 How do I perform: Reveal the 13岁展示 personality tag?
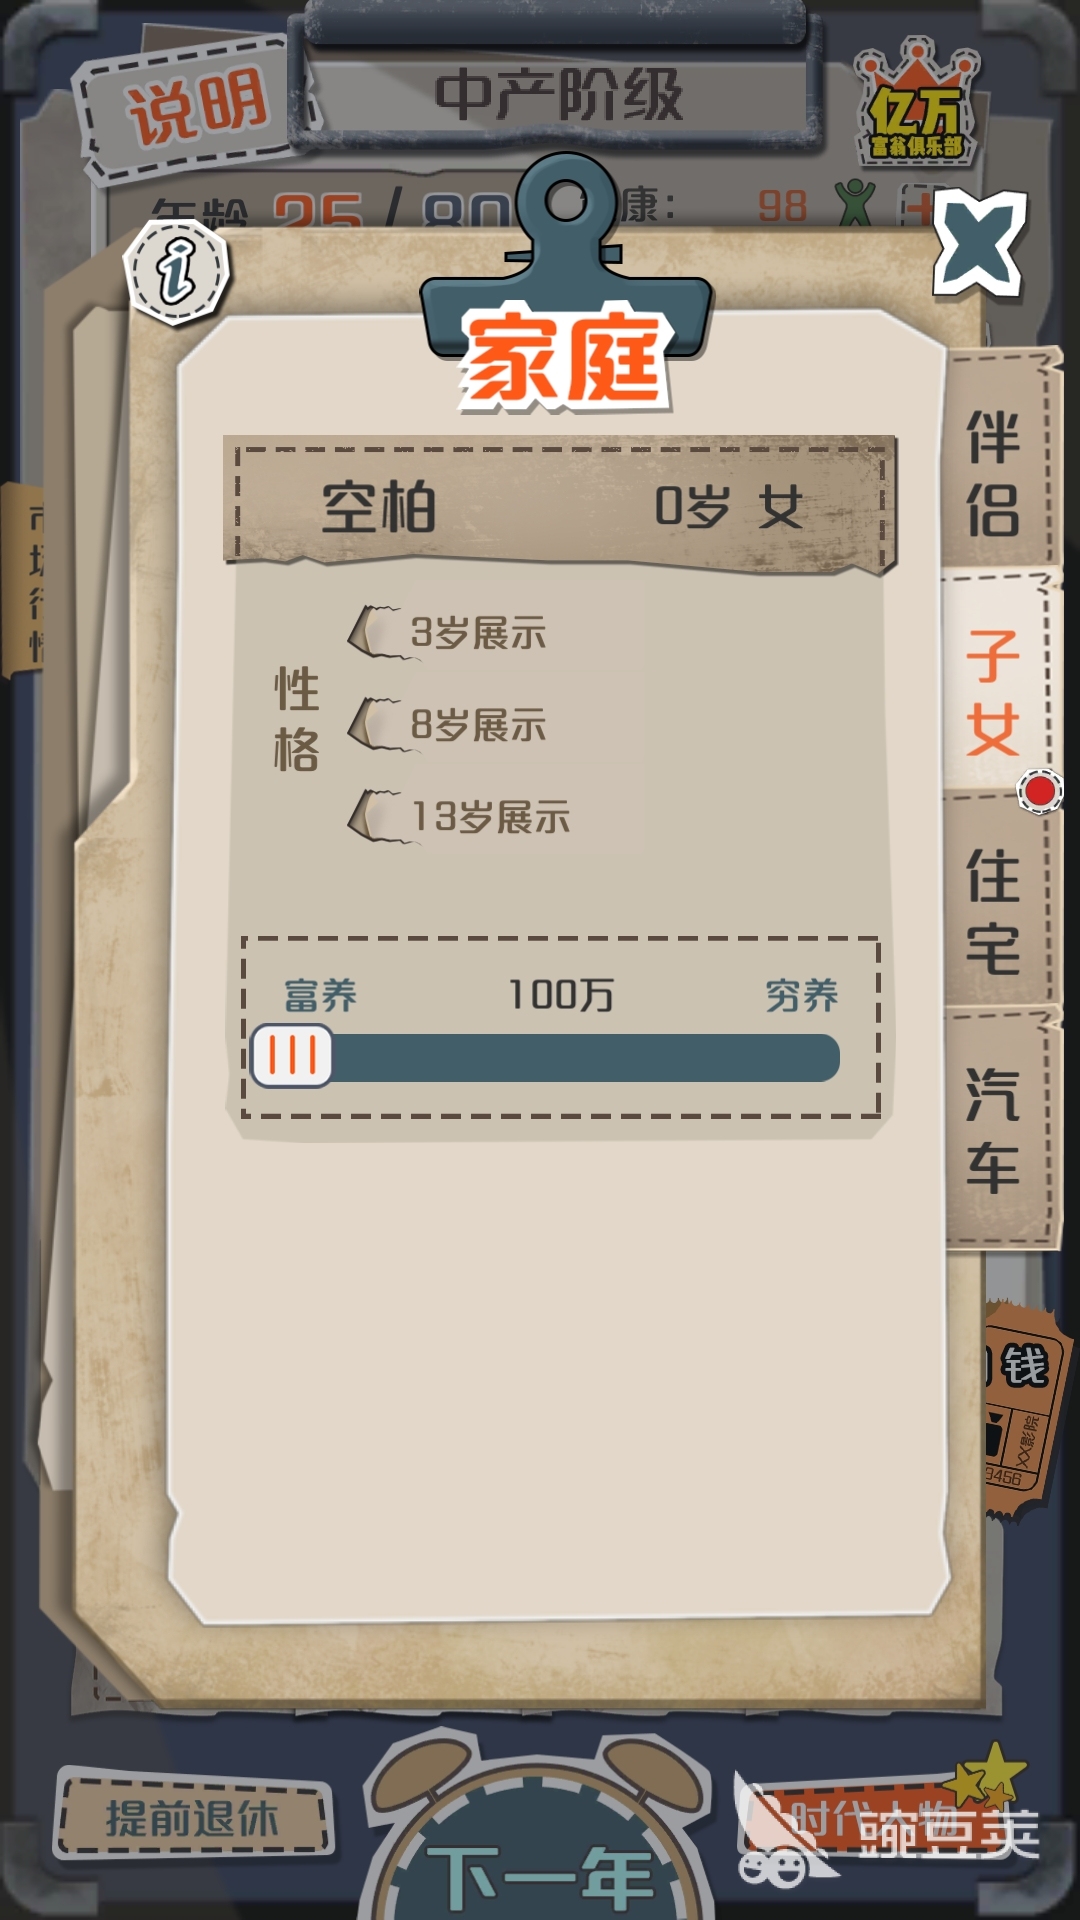click(x=460, y=816)
